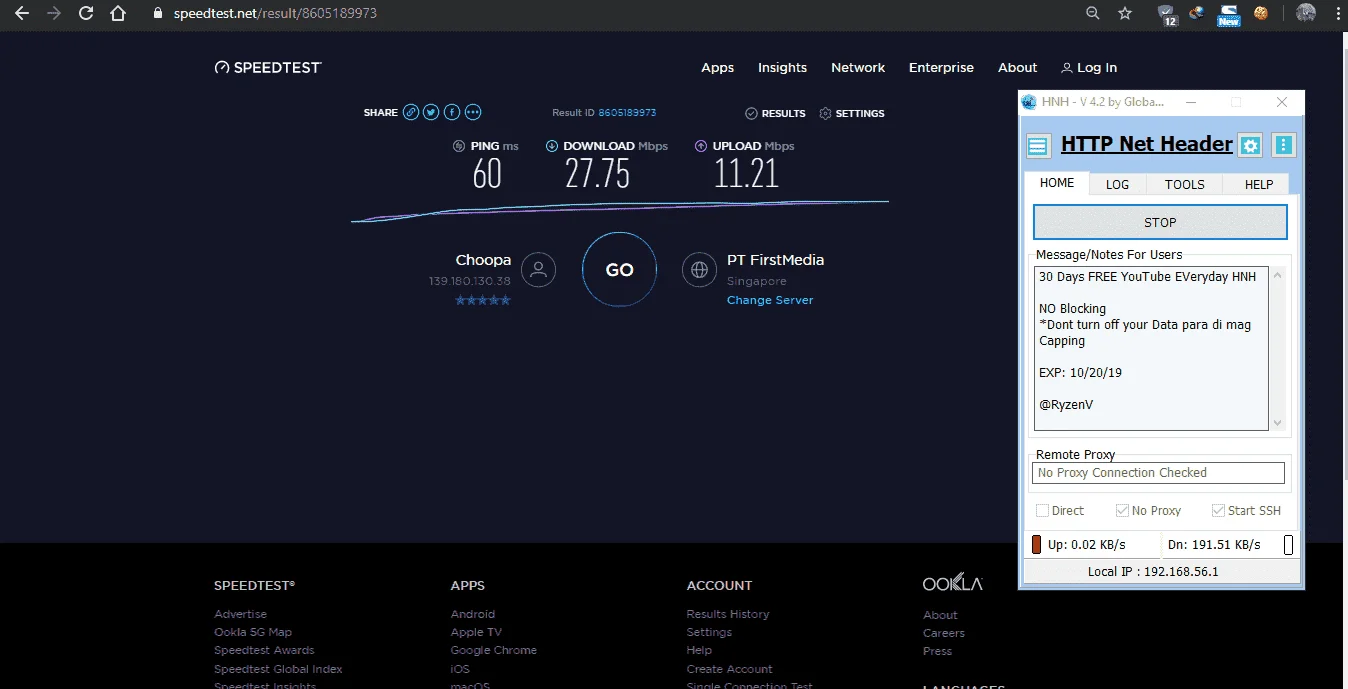Open the Network menu
Screen dimensions: 1348x689
[858, 68]
